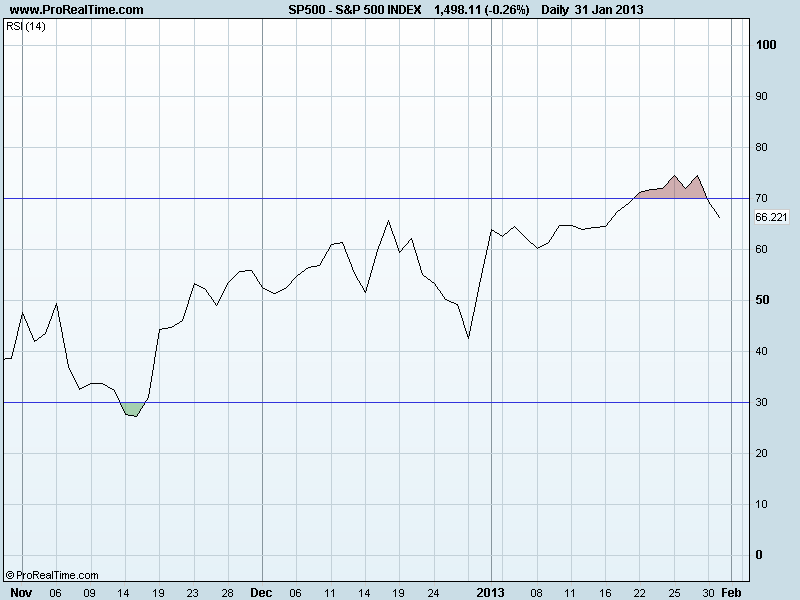
Task: Click the 70 overbought axis label
Action: 761,198
